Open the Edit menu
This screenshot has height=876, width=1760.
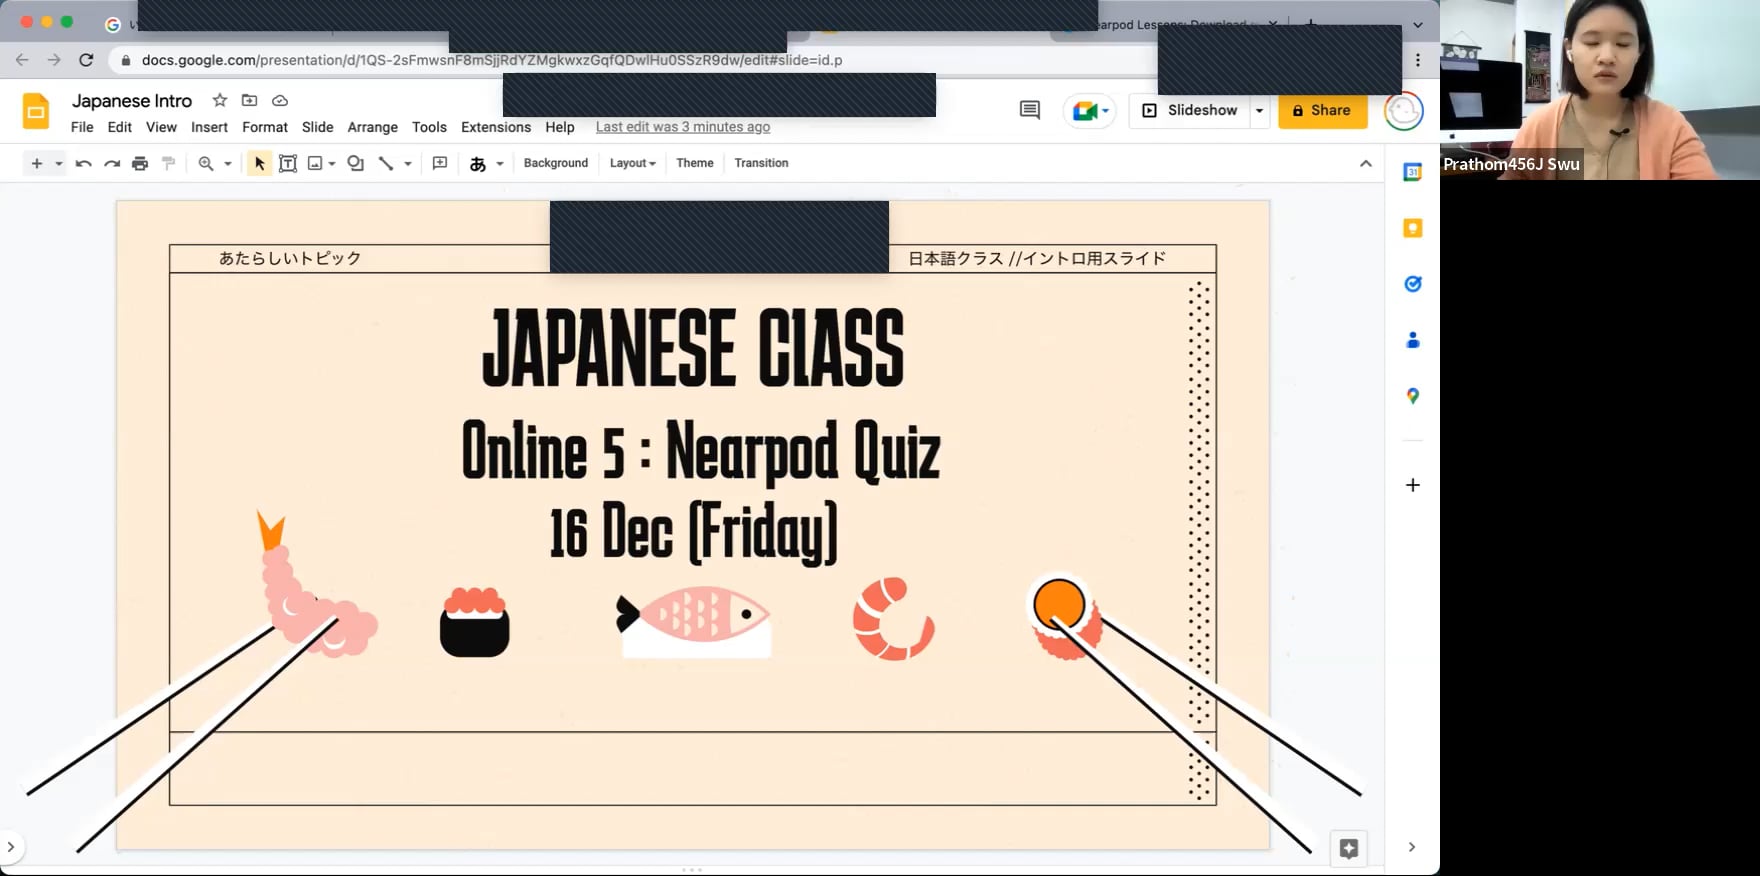pyautogui.click(x=120, y=127)
